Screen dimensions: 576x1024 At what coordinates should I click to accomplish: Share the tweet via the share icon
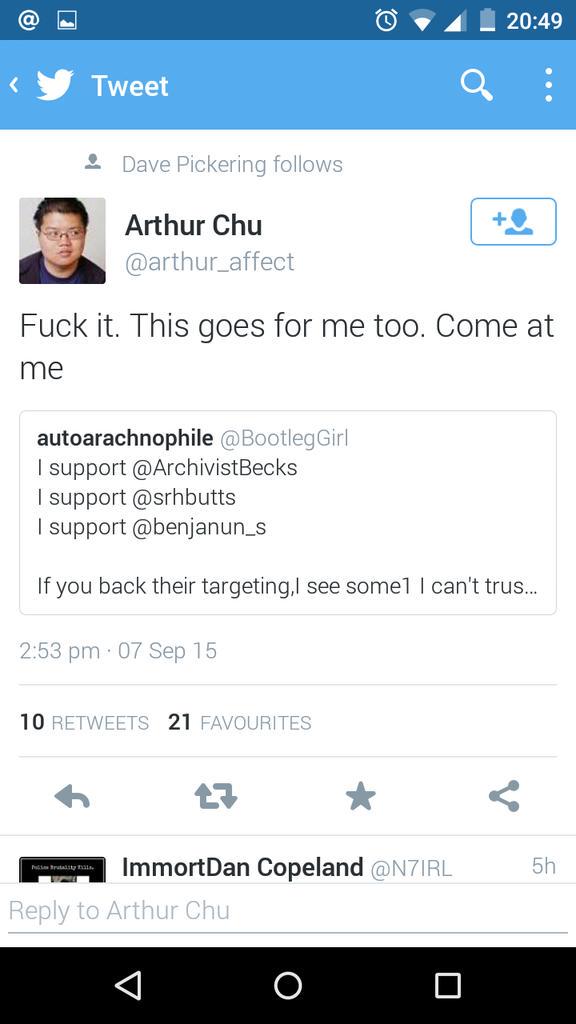pos(504,795)
